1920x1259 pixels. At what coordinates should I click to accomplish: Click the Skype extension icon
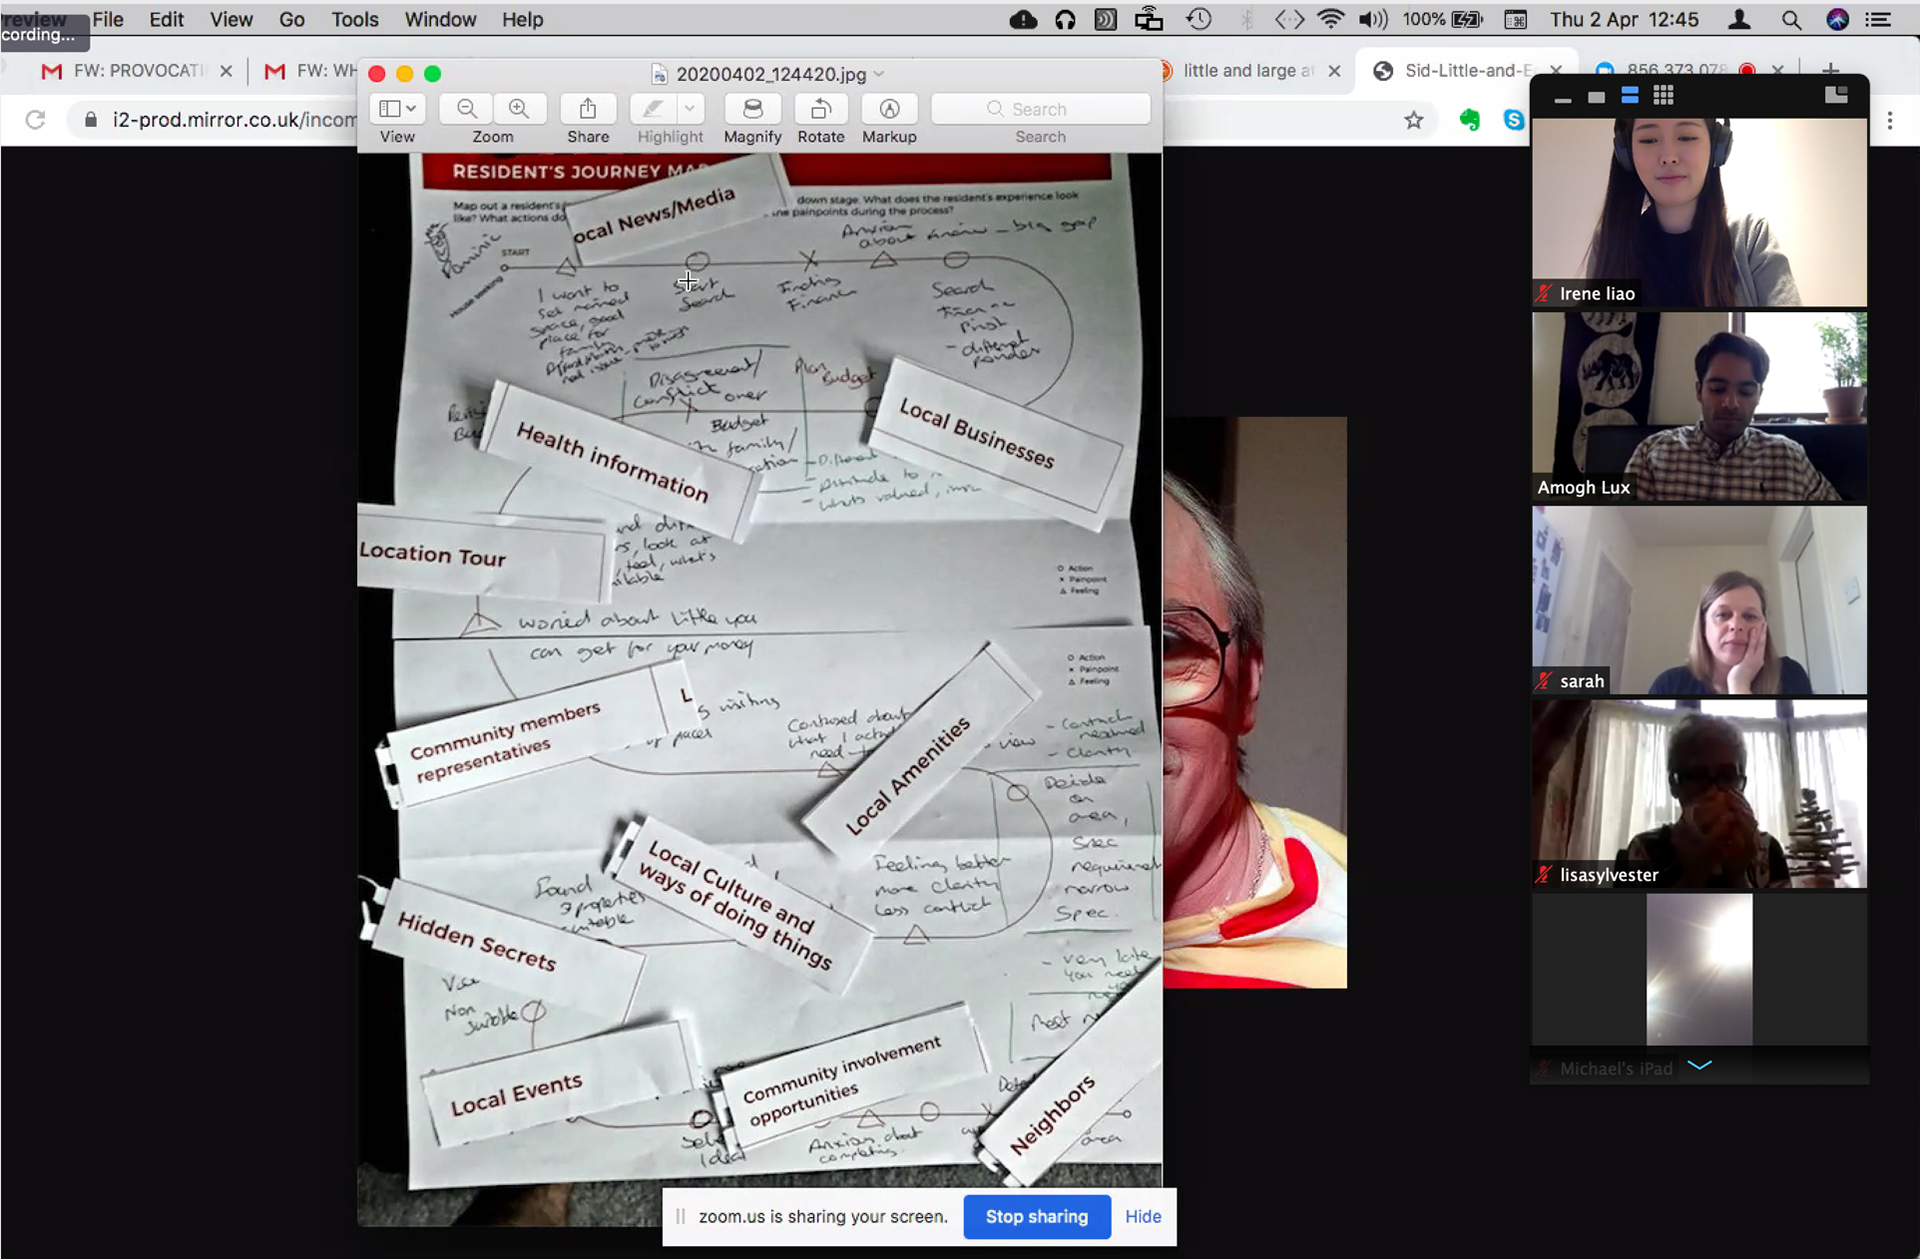pos(1514,120)
